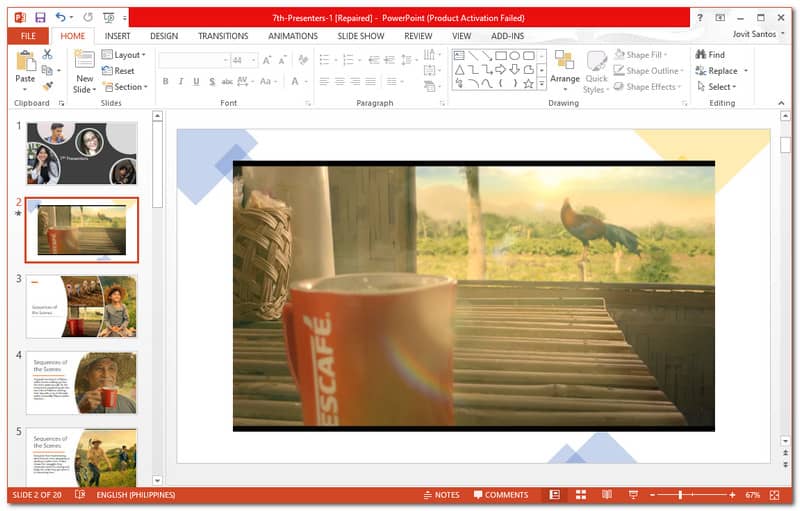Switch to the DESIGN tab
Screen dimensions: 800x511
coord(164,36)
